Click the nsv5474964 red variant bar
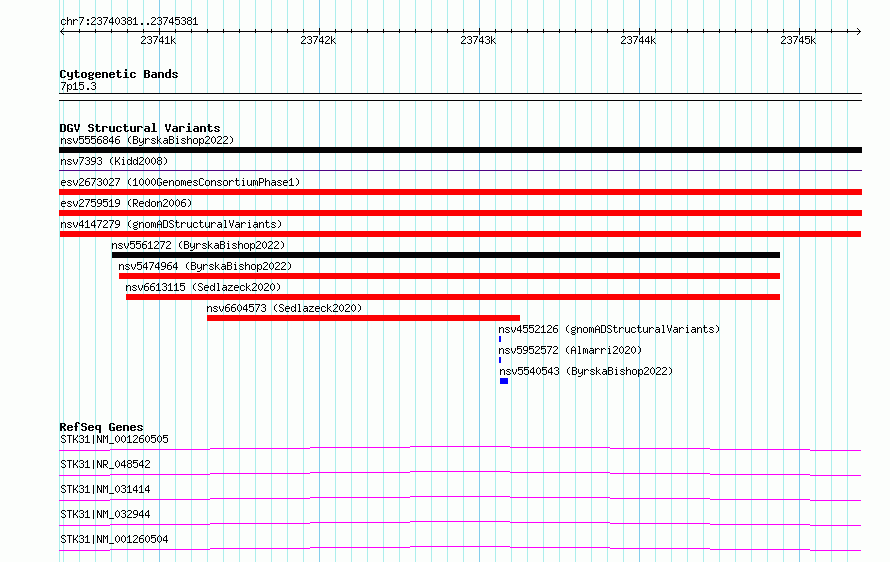The image size is (890, 562). click(x=450, y=276)
